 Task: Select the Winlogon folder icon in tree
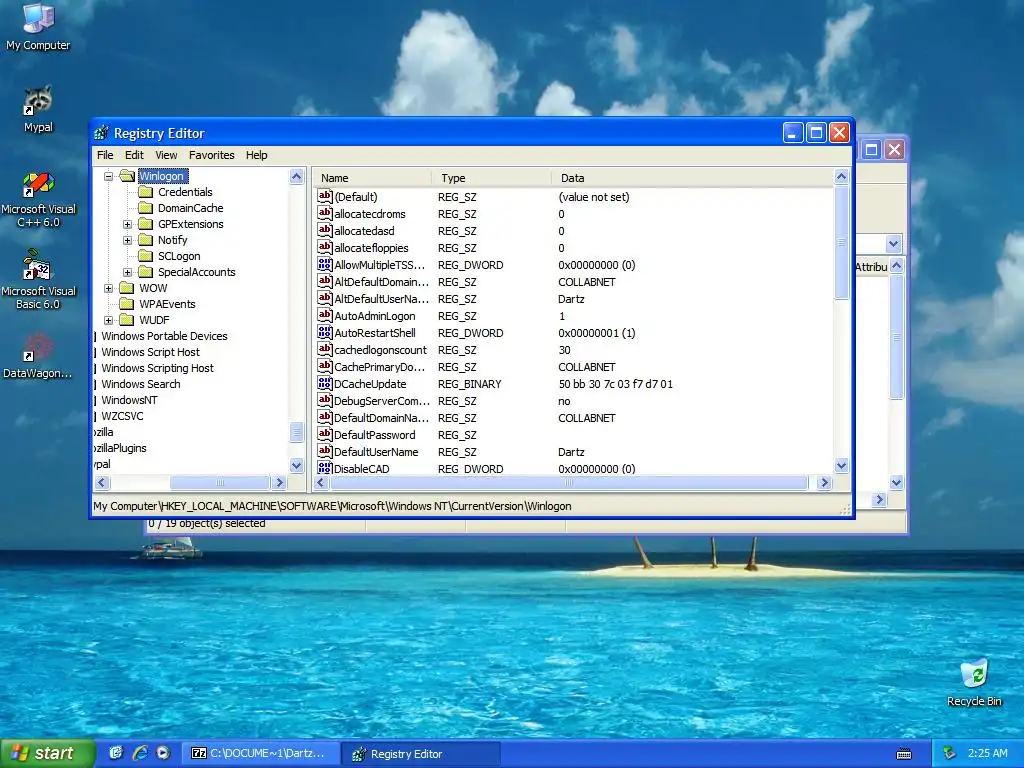point(127,176)
